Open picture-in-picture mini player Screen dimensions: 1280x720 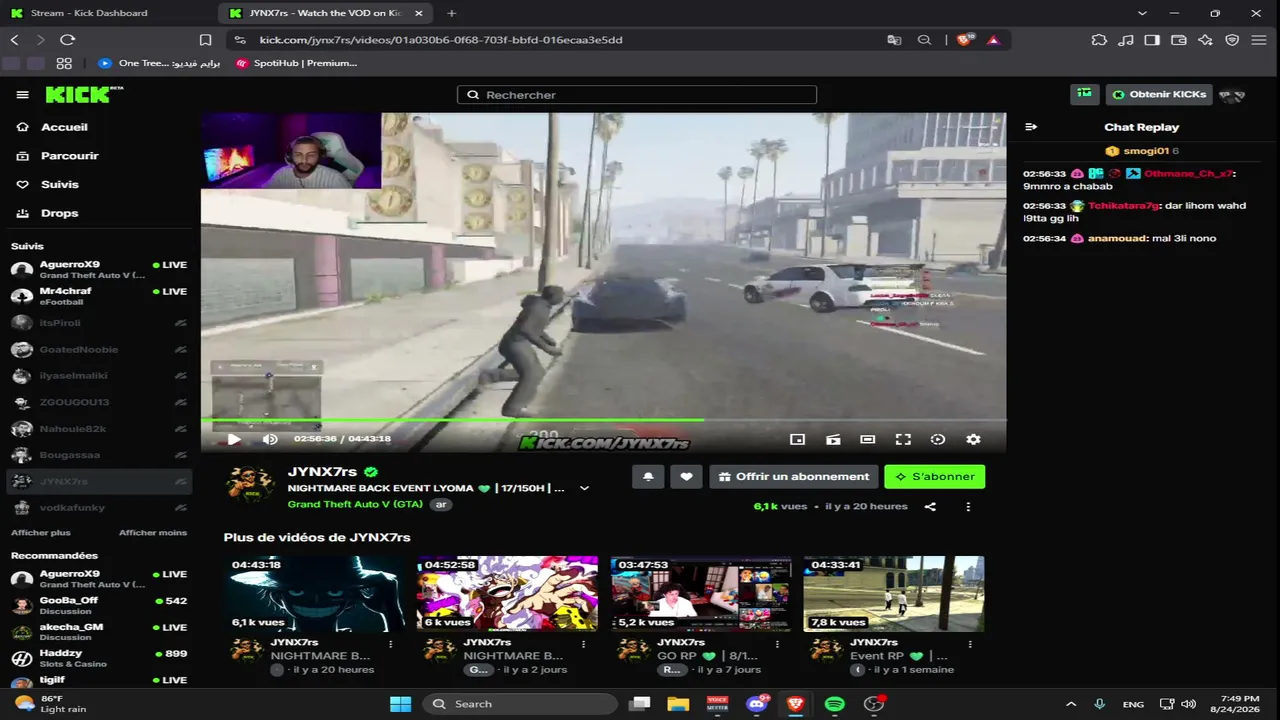click(797, 439)
